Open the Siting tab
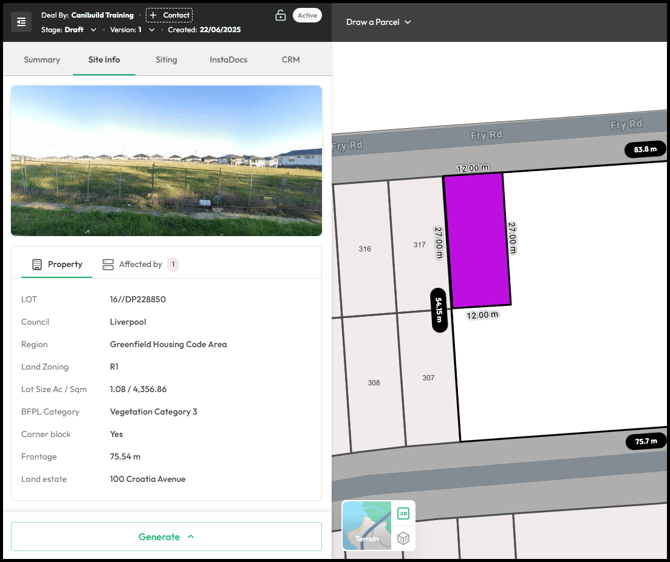Screen dimensions: 670x562 [166, 60]
